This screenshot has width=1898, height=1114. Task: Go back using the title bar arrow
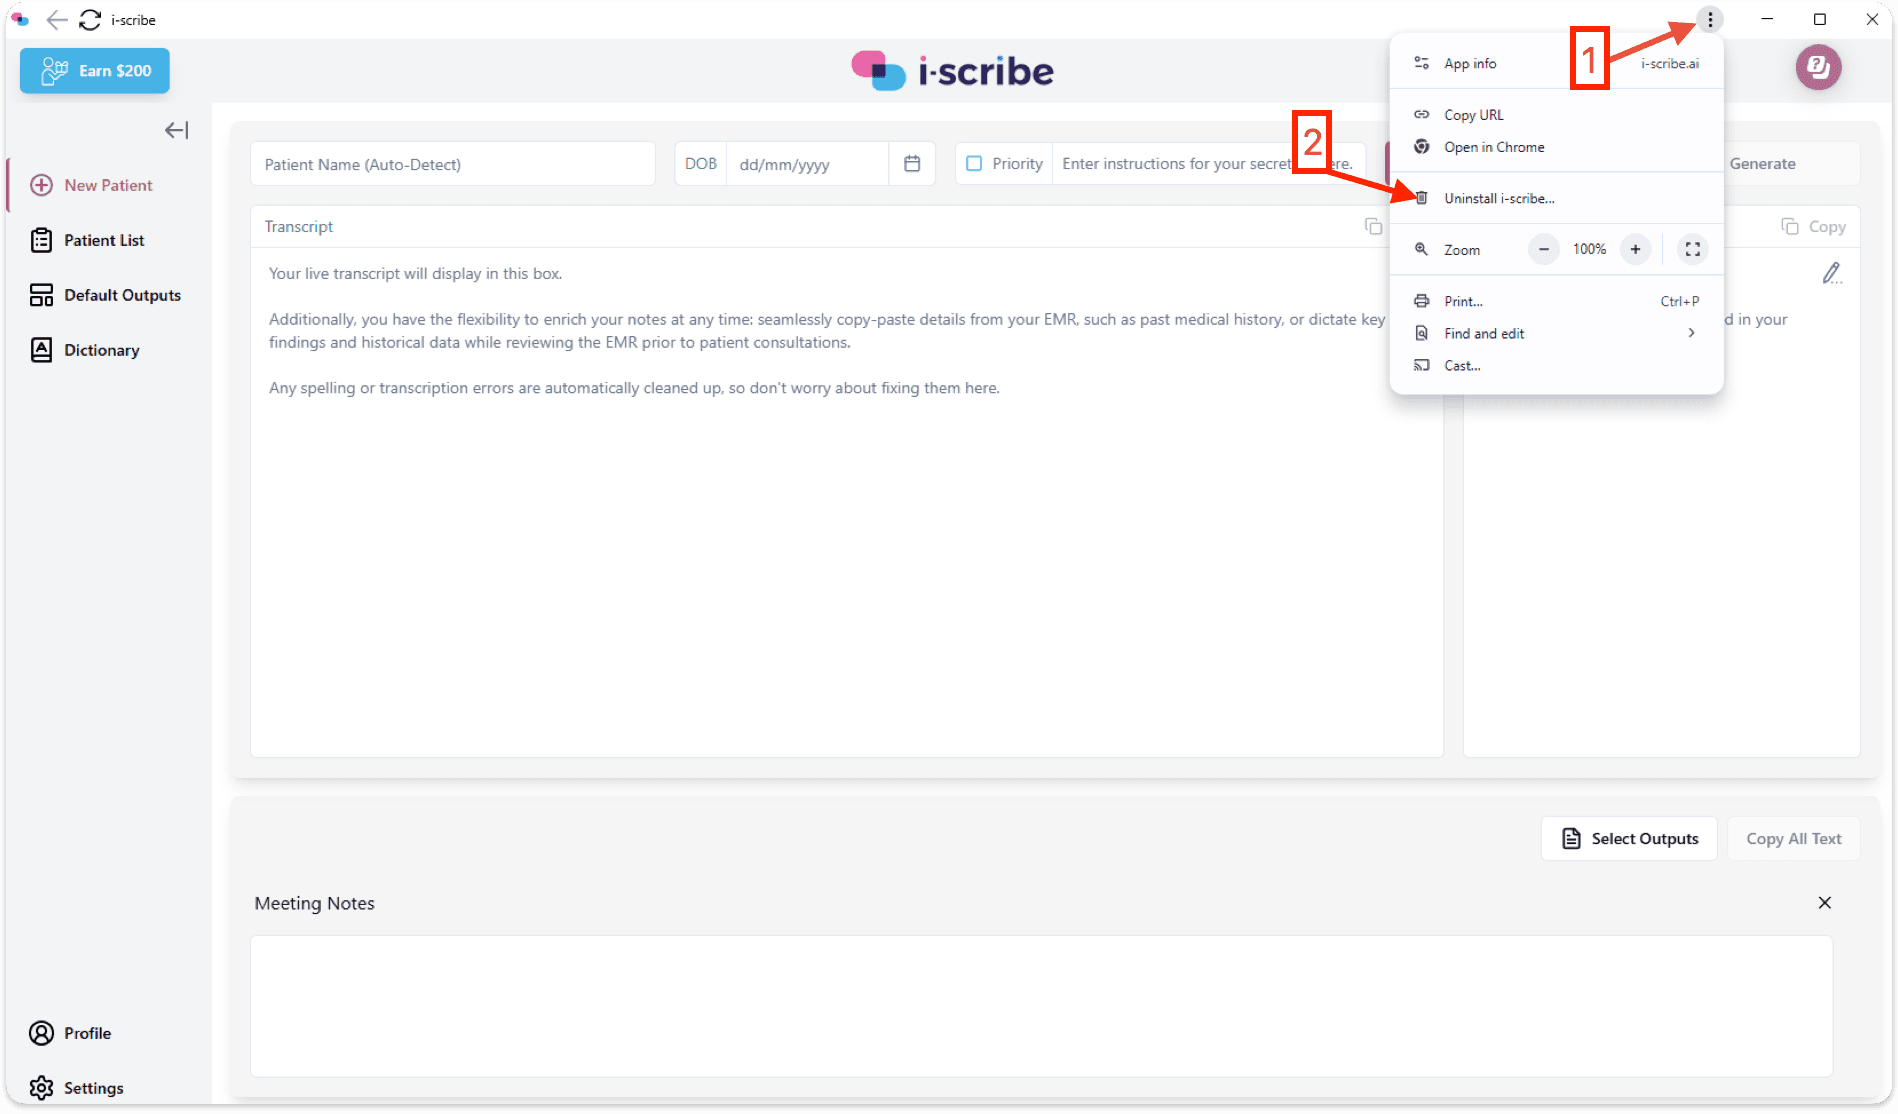click(57, 20)
